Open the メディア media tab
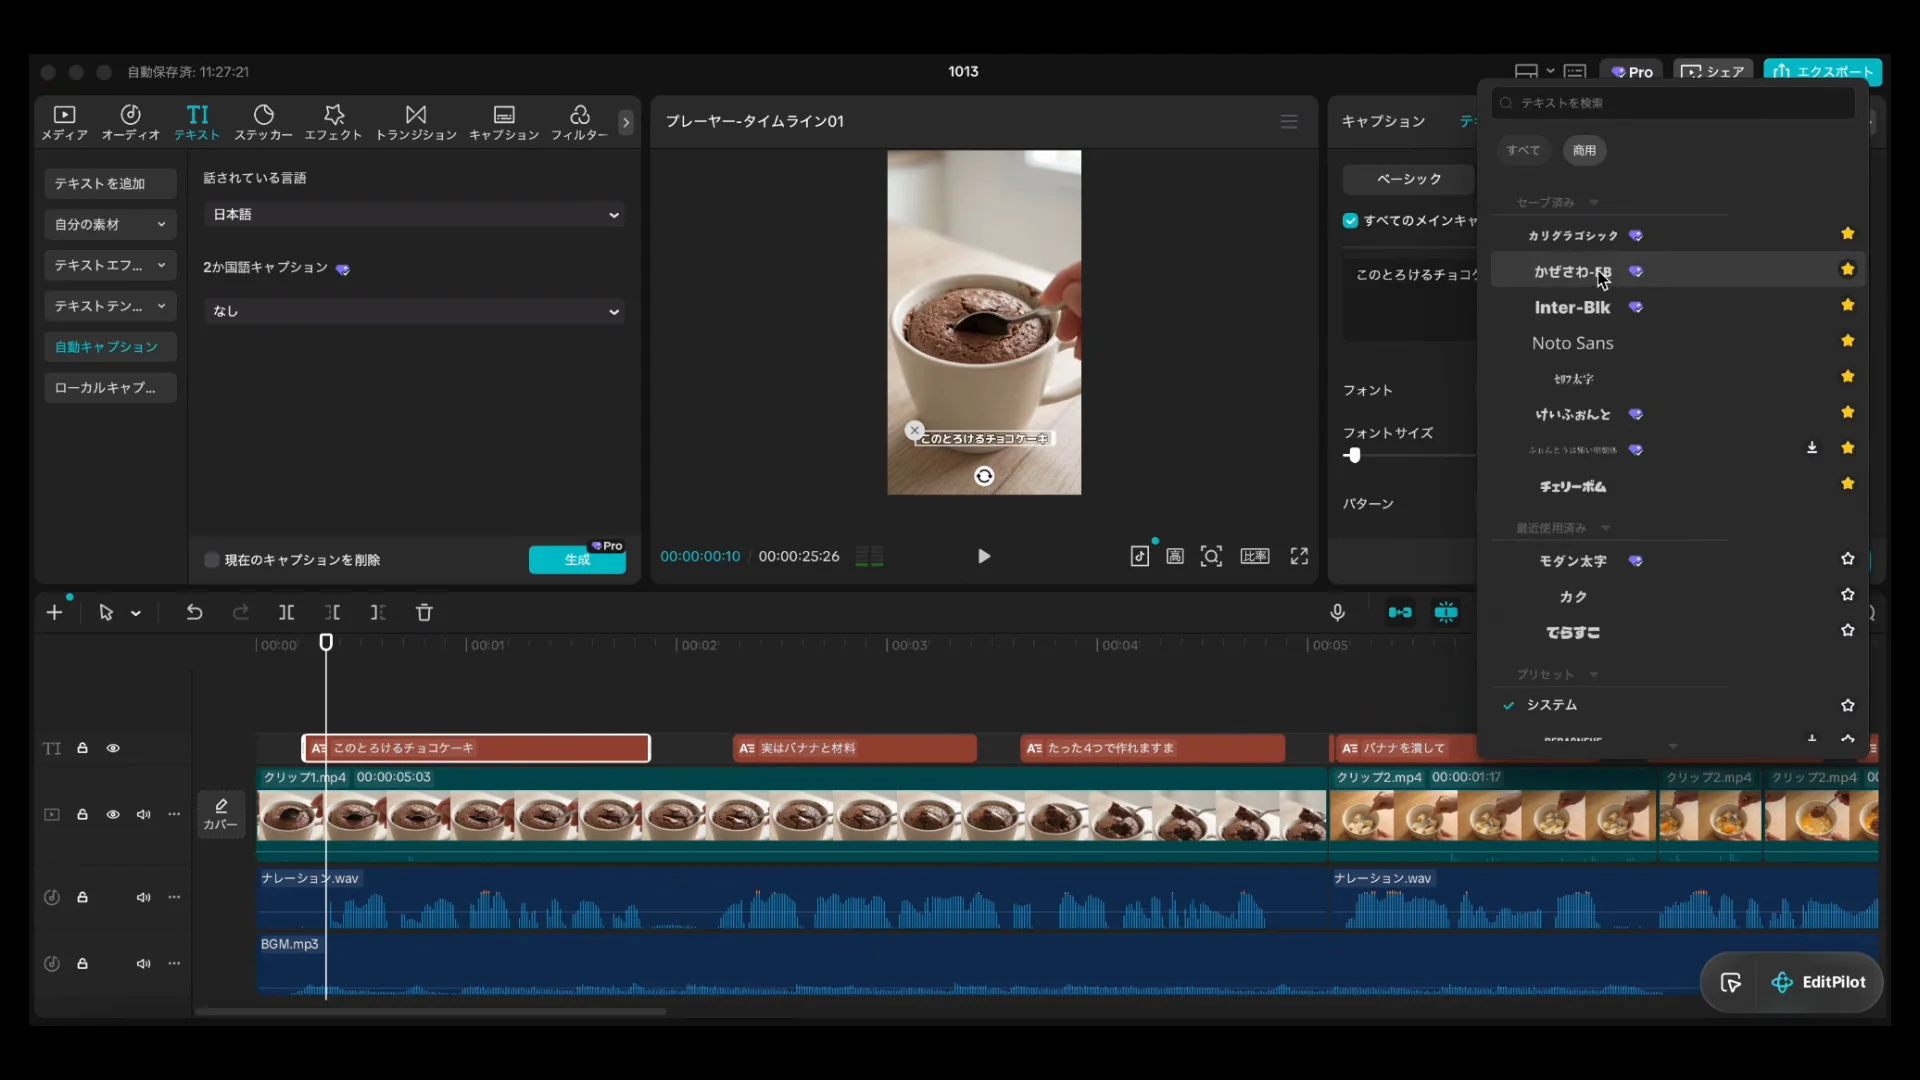Image resolution: width=1920 pixels, height=1080 pixels. tap(64, 122)
